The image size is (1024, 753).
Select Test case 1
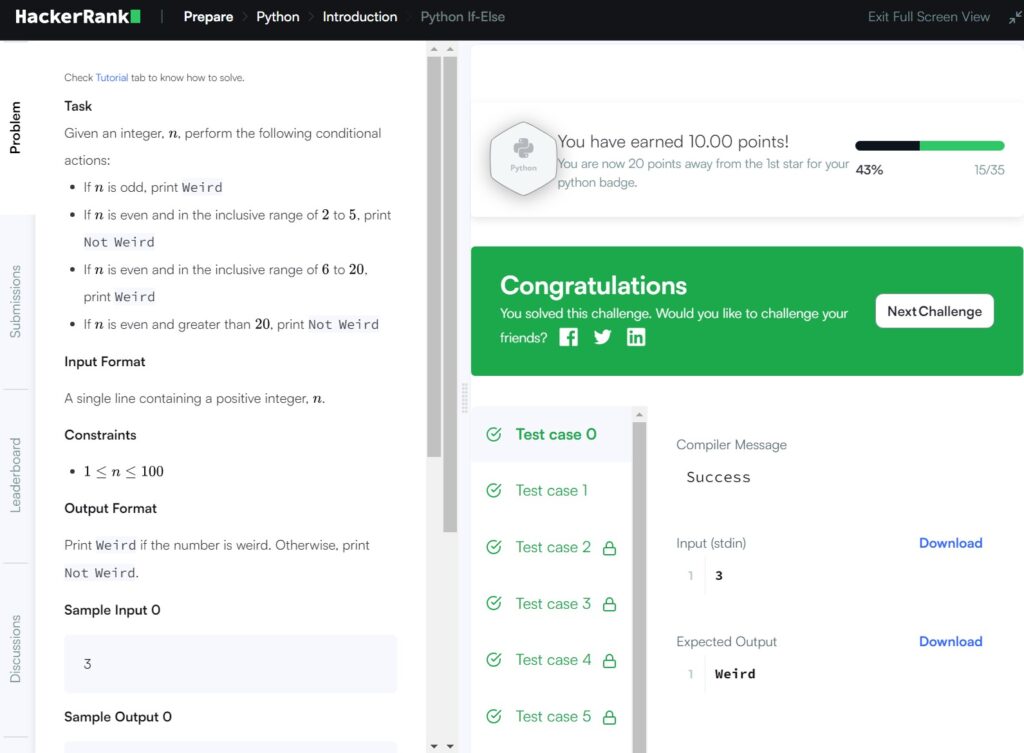[x=551, y=490]
